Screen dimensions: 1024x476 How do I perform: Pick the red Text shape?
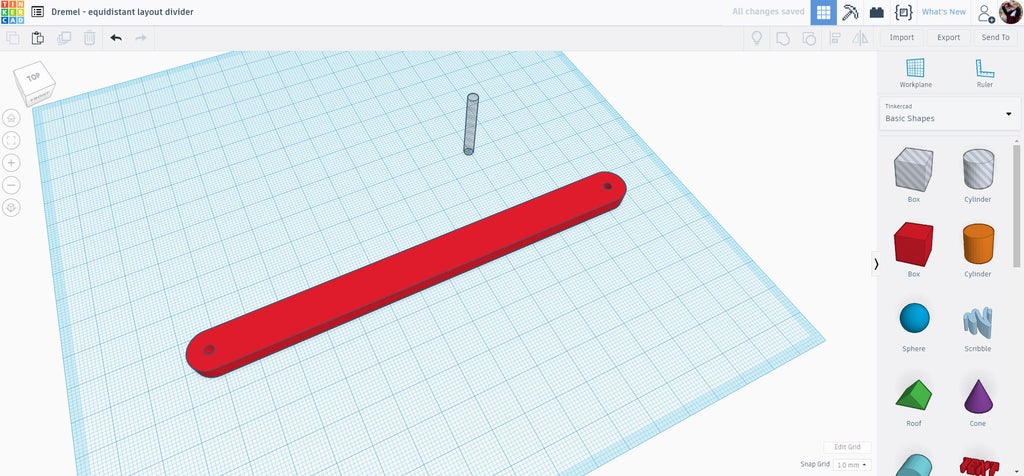[x=978, y=465]
